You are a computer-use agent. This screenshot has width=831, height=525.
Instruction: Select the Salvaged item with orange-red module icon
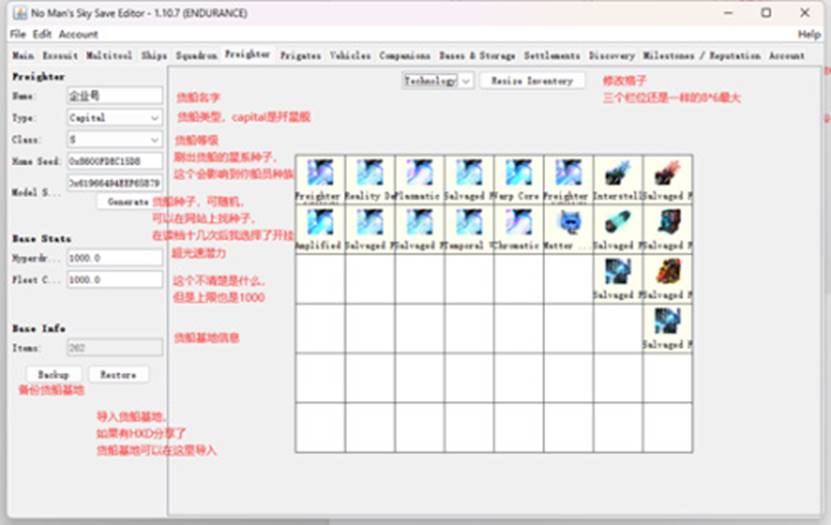pyautogui.click(x=668, y=279)
